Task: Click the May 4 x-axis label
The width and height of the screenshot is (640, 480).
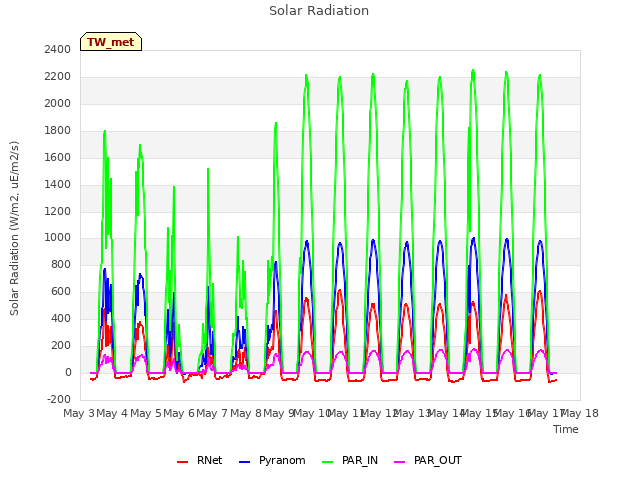Action: tap(112, 413)
